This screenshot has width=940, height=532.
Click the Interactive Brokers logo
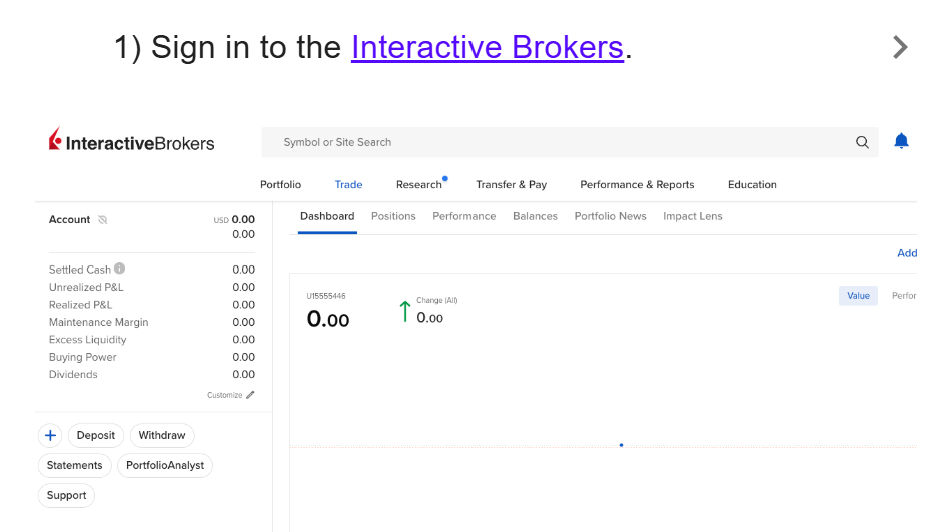click(x=131, y=140)
